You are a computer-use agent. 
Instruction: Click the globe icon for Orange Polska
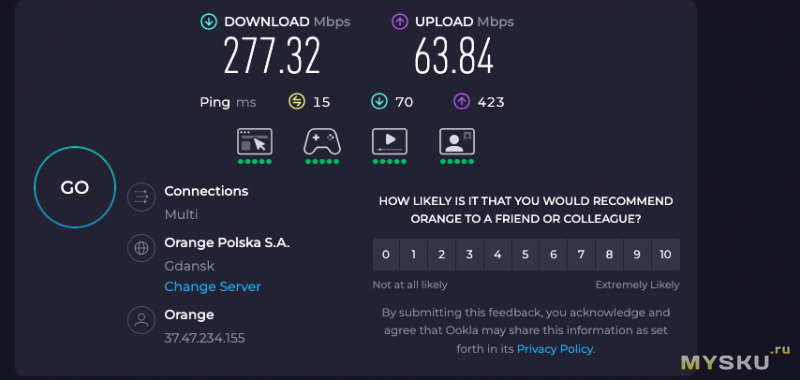tap(141, 248)
